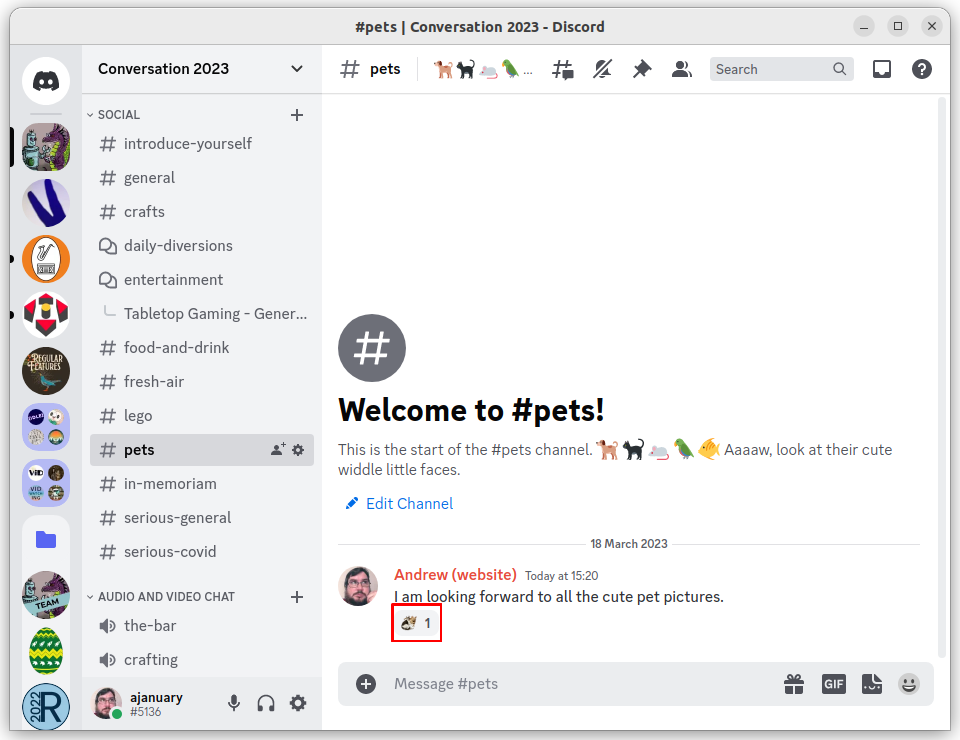Click plus to create SOCIAL channel
This screenshot has width=960, height=740.
(297, 115)
